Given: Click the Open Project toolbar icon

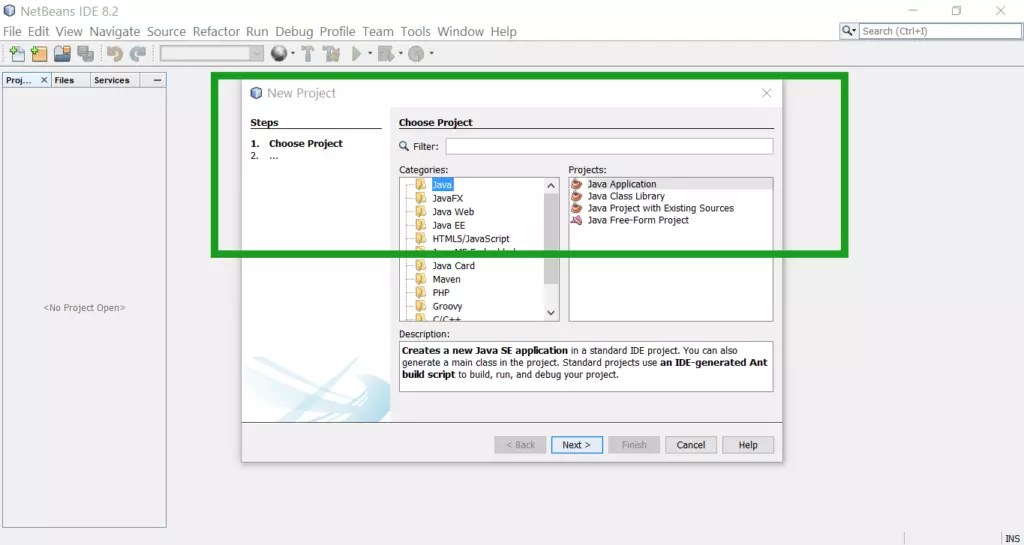Looking at the screenshot, I should pos(62,54).
